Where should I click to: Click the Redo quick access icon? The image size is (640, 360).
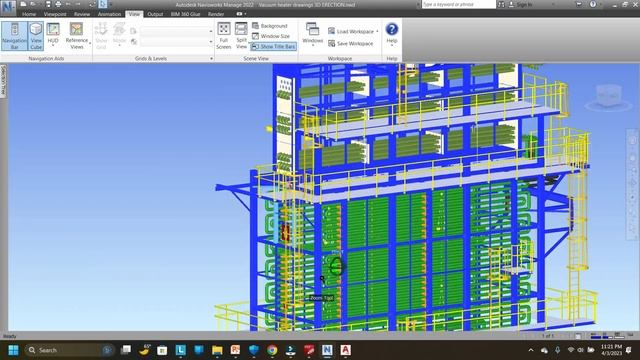point(78,4)
